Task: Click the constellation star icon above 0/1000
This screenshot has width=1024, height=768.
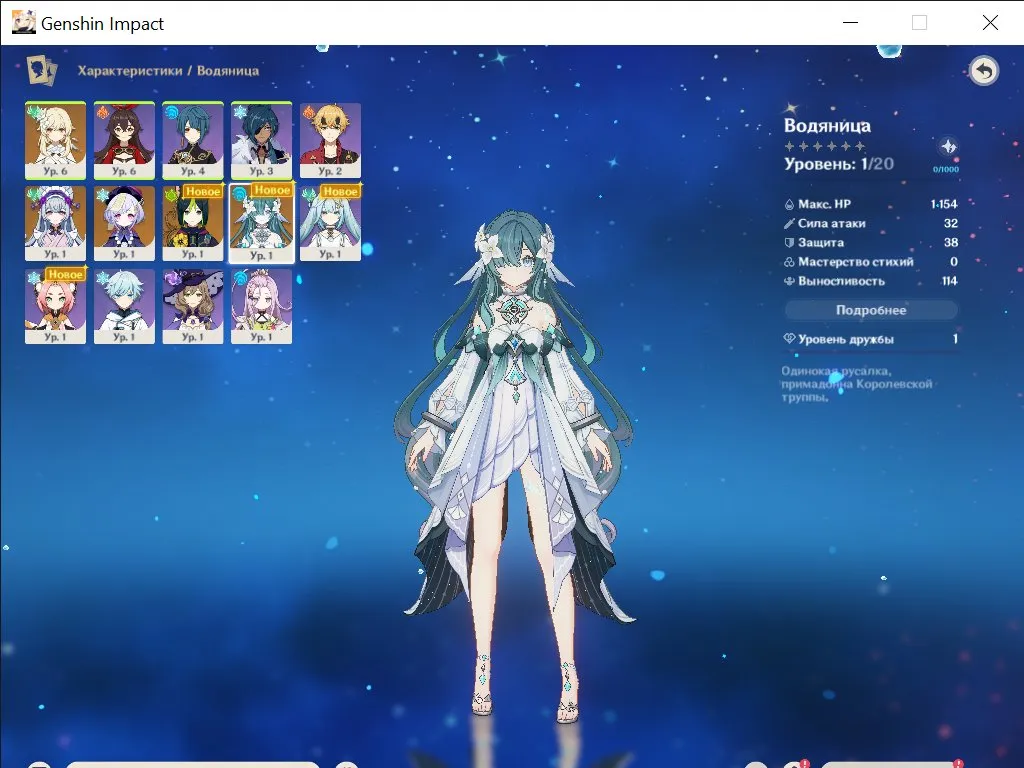Action: [949, 147]
